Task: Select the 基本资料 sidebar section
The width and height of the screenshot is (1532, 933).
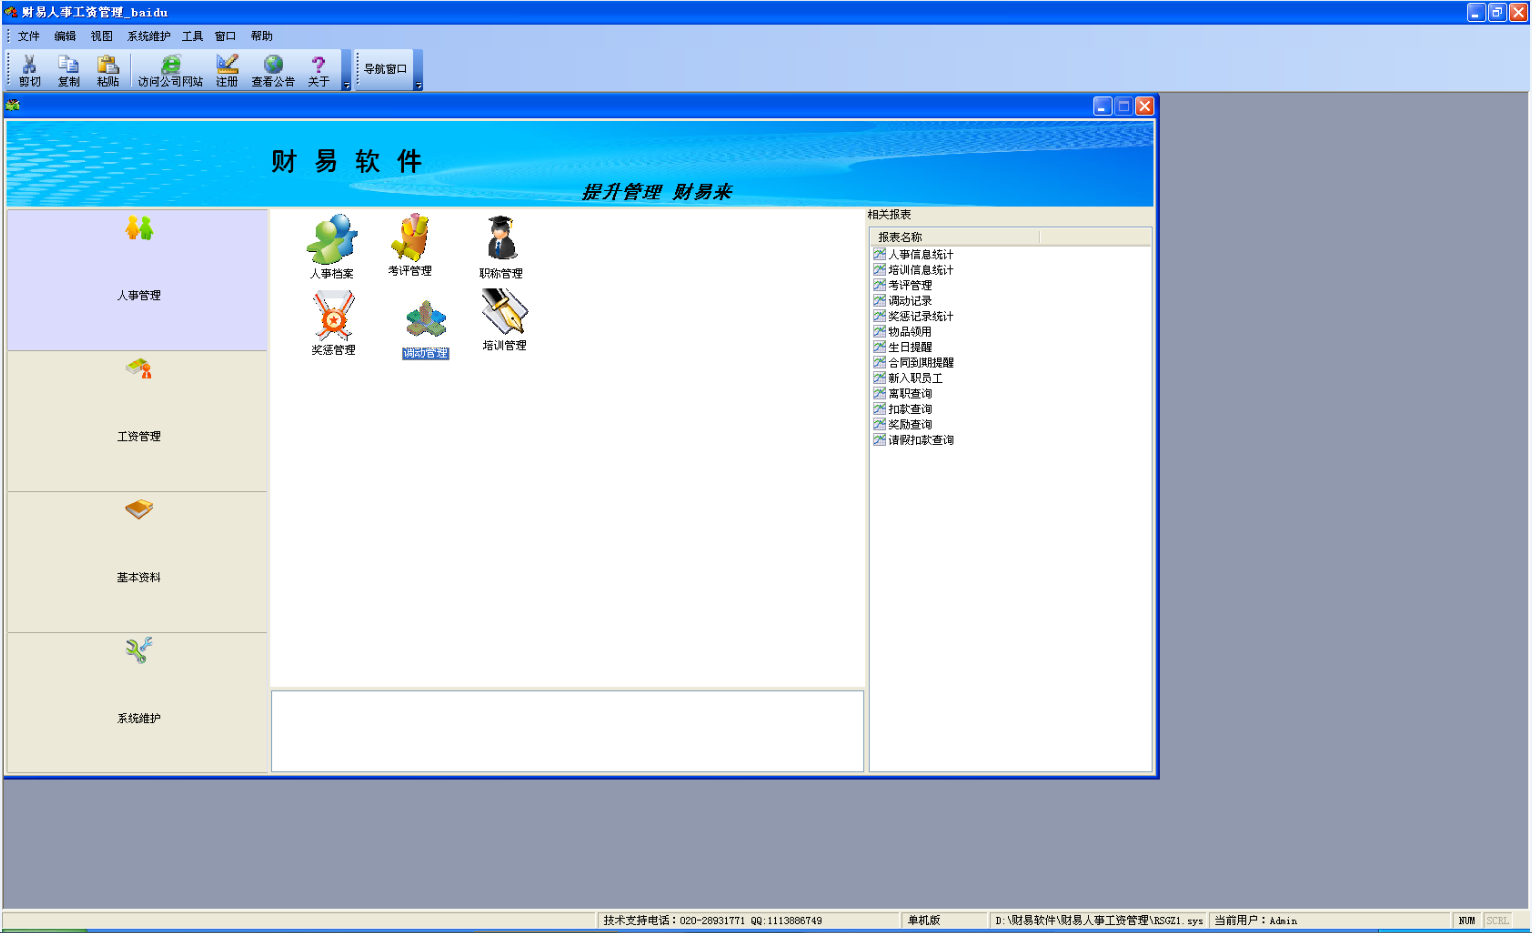Action: [x=138, y=562]
